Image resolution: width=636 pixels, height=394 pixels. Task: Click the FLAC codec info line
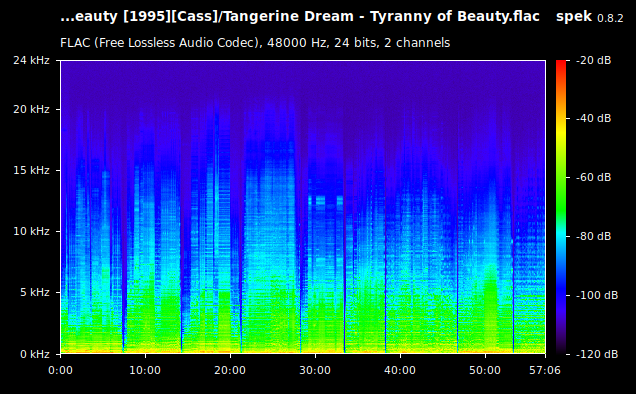(255, 43)
